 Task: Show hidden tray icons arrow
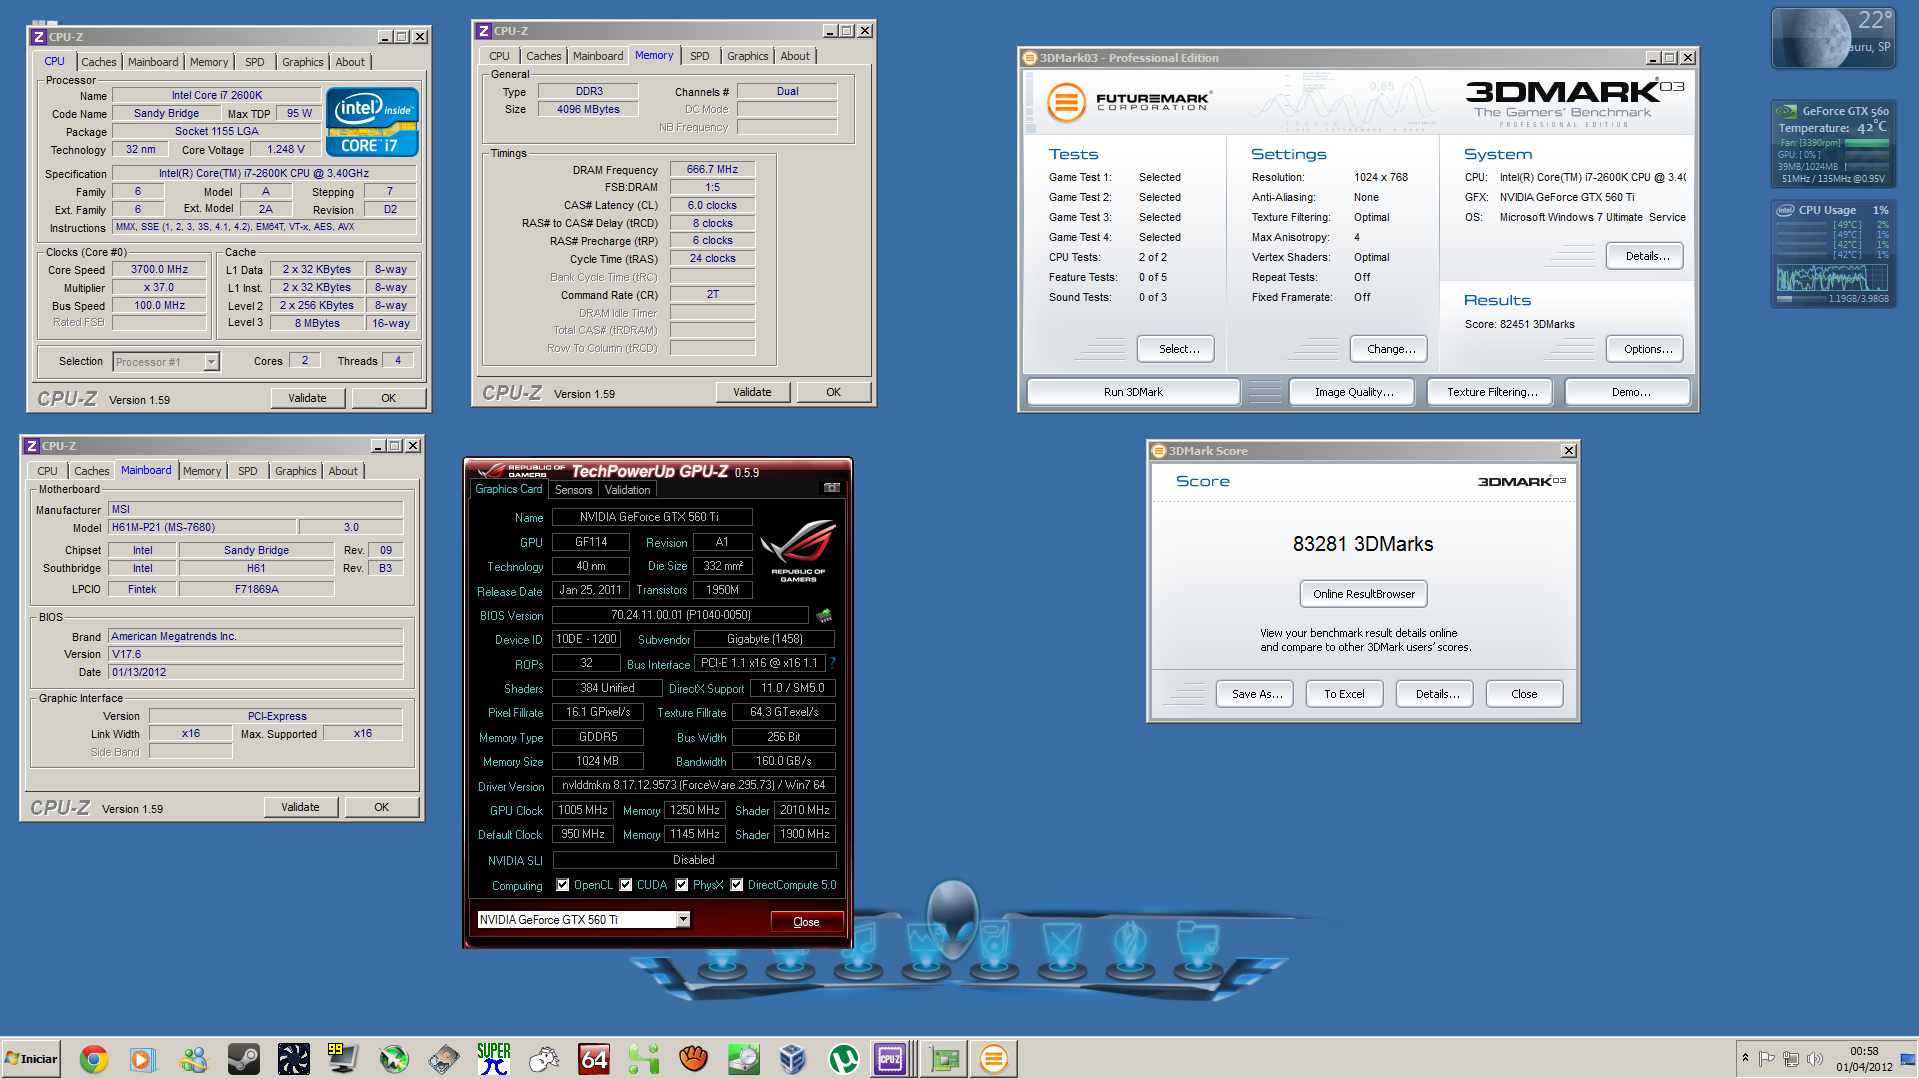point(1745,1058)
